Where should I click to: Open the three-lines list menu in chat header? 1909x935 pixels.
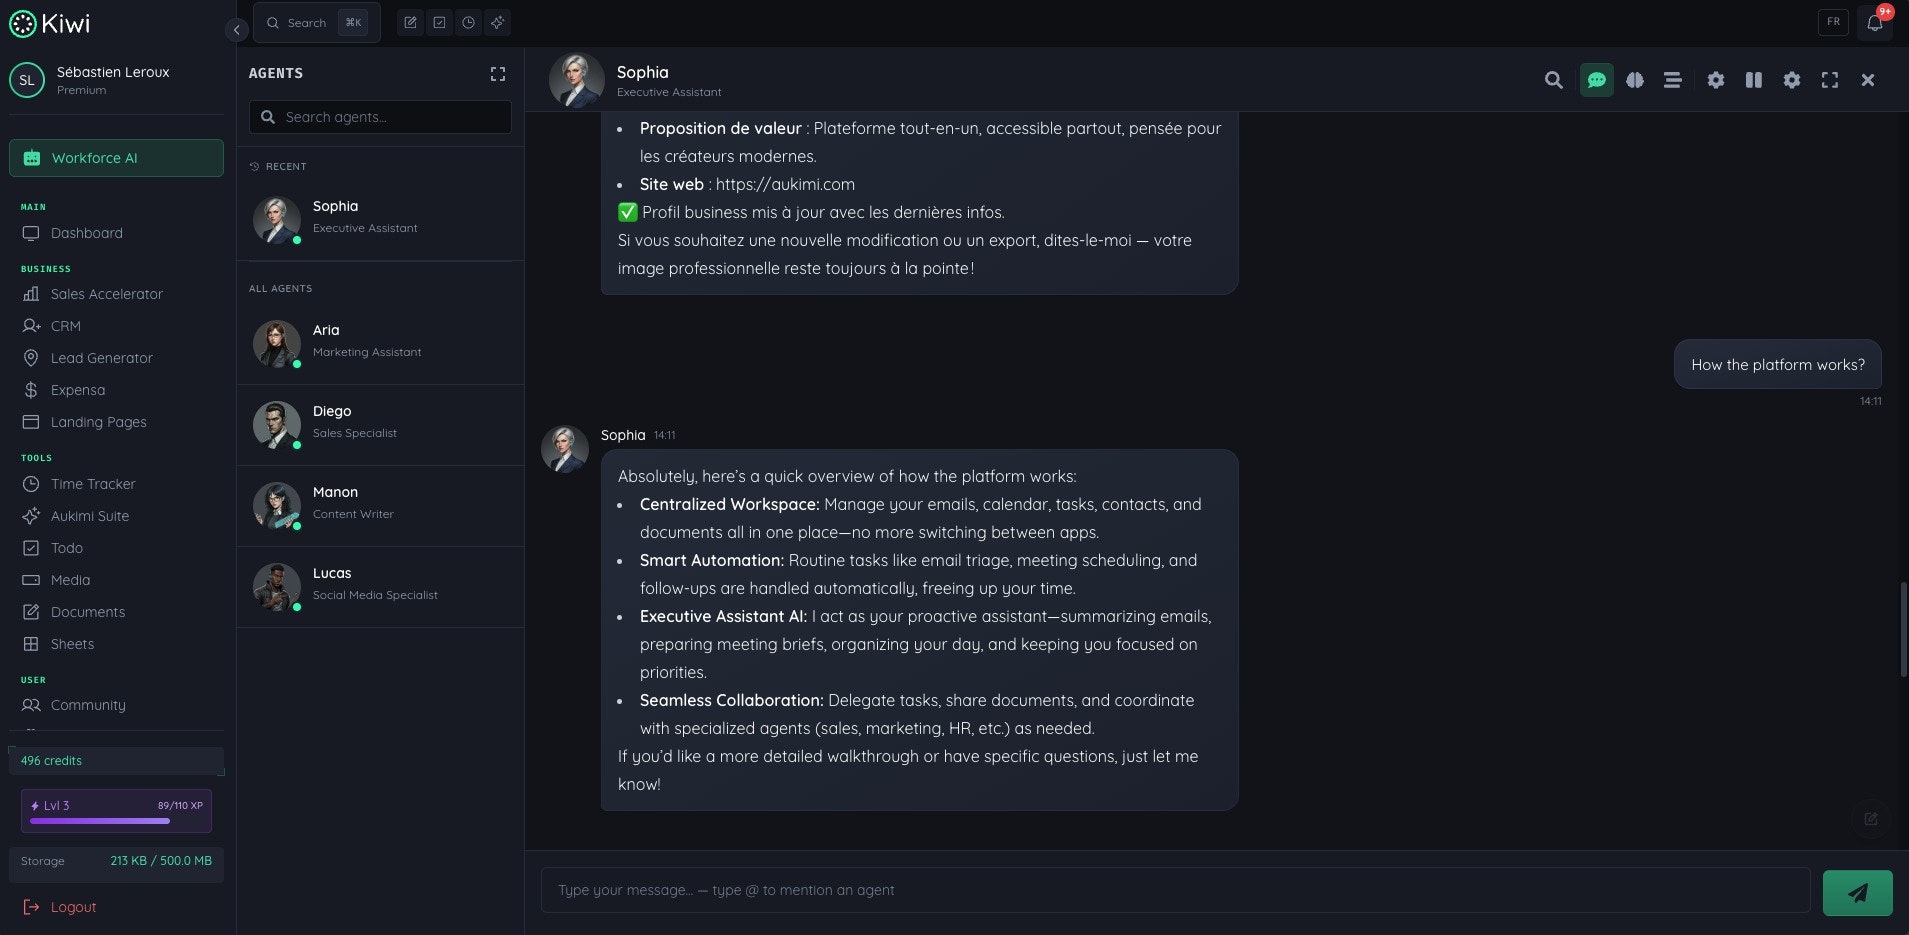click(x=1672, y=80)
